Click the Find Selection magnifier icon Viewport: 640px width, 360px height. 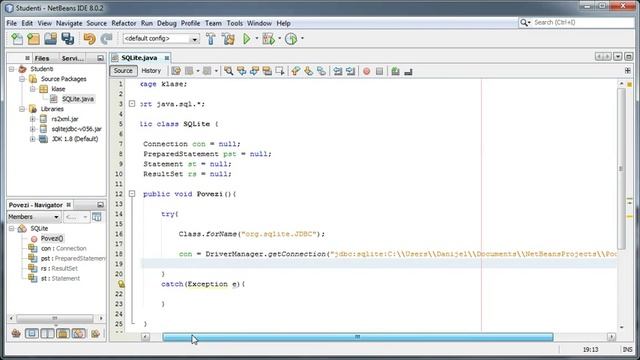coord(229,71)
